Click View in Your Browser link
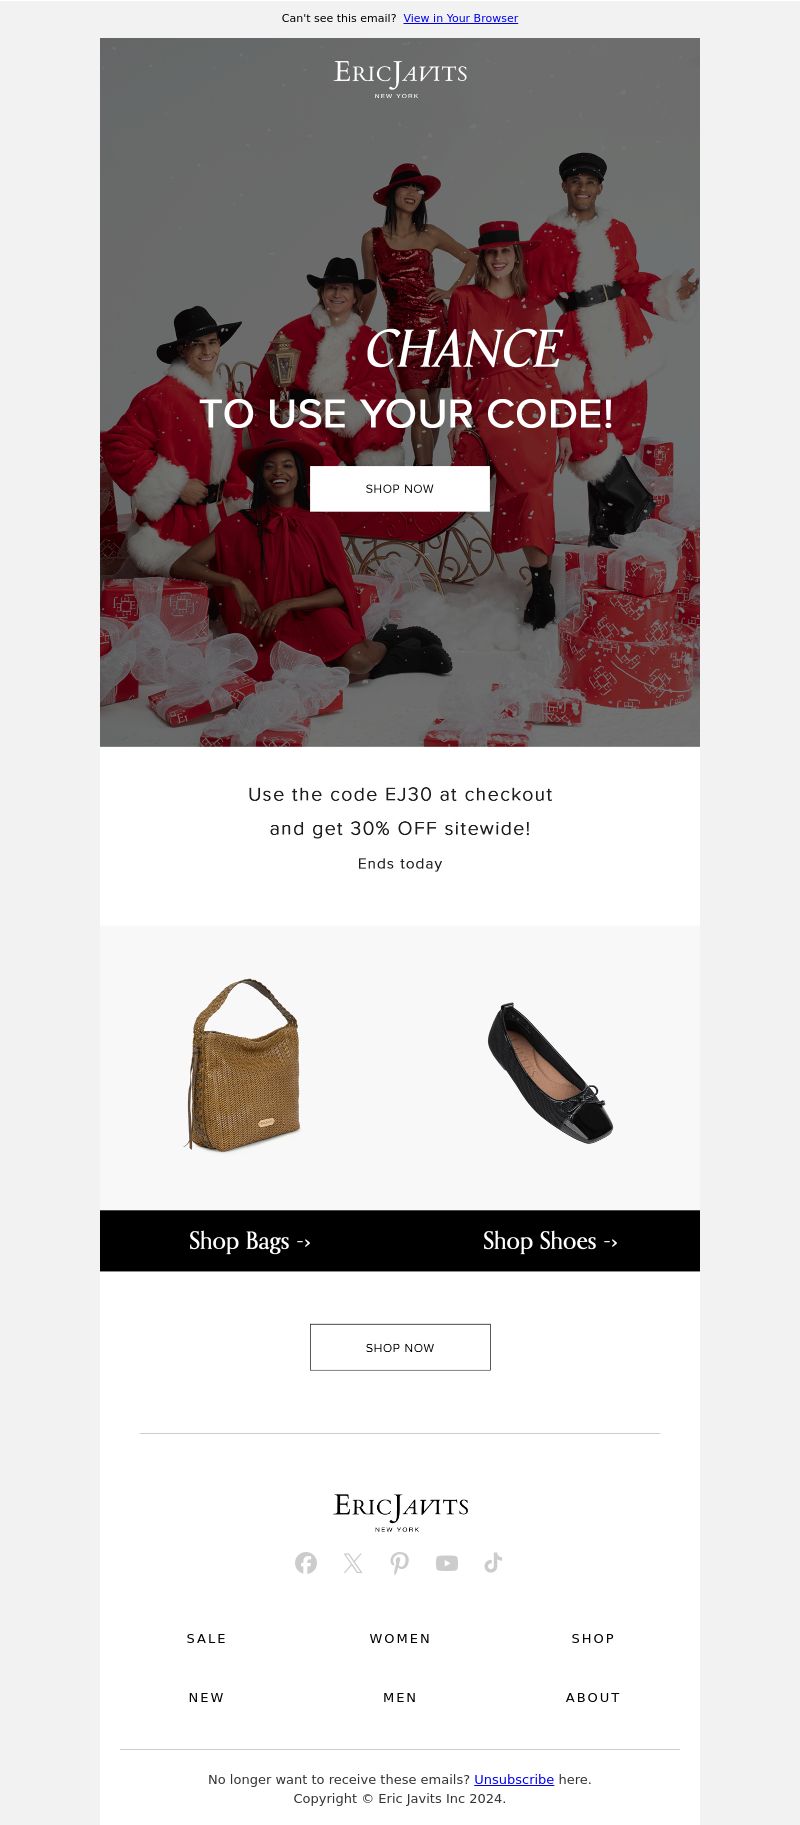The width and height of the screenshot is (800, 1825). (x=460, y=18)
